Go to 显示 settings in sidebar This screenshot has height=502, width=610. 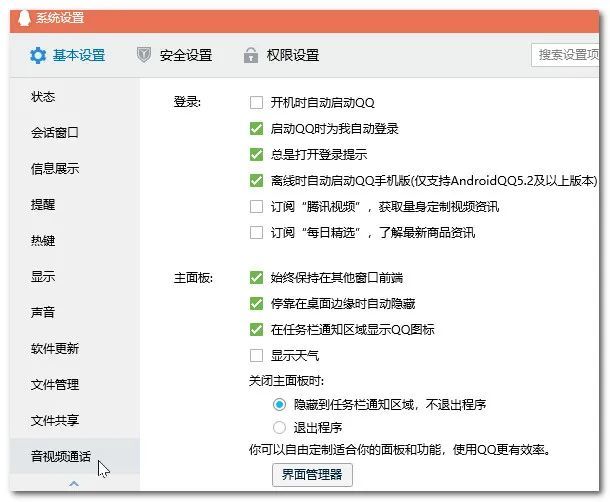[x=43, y=276]
